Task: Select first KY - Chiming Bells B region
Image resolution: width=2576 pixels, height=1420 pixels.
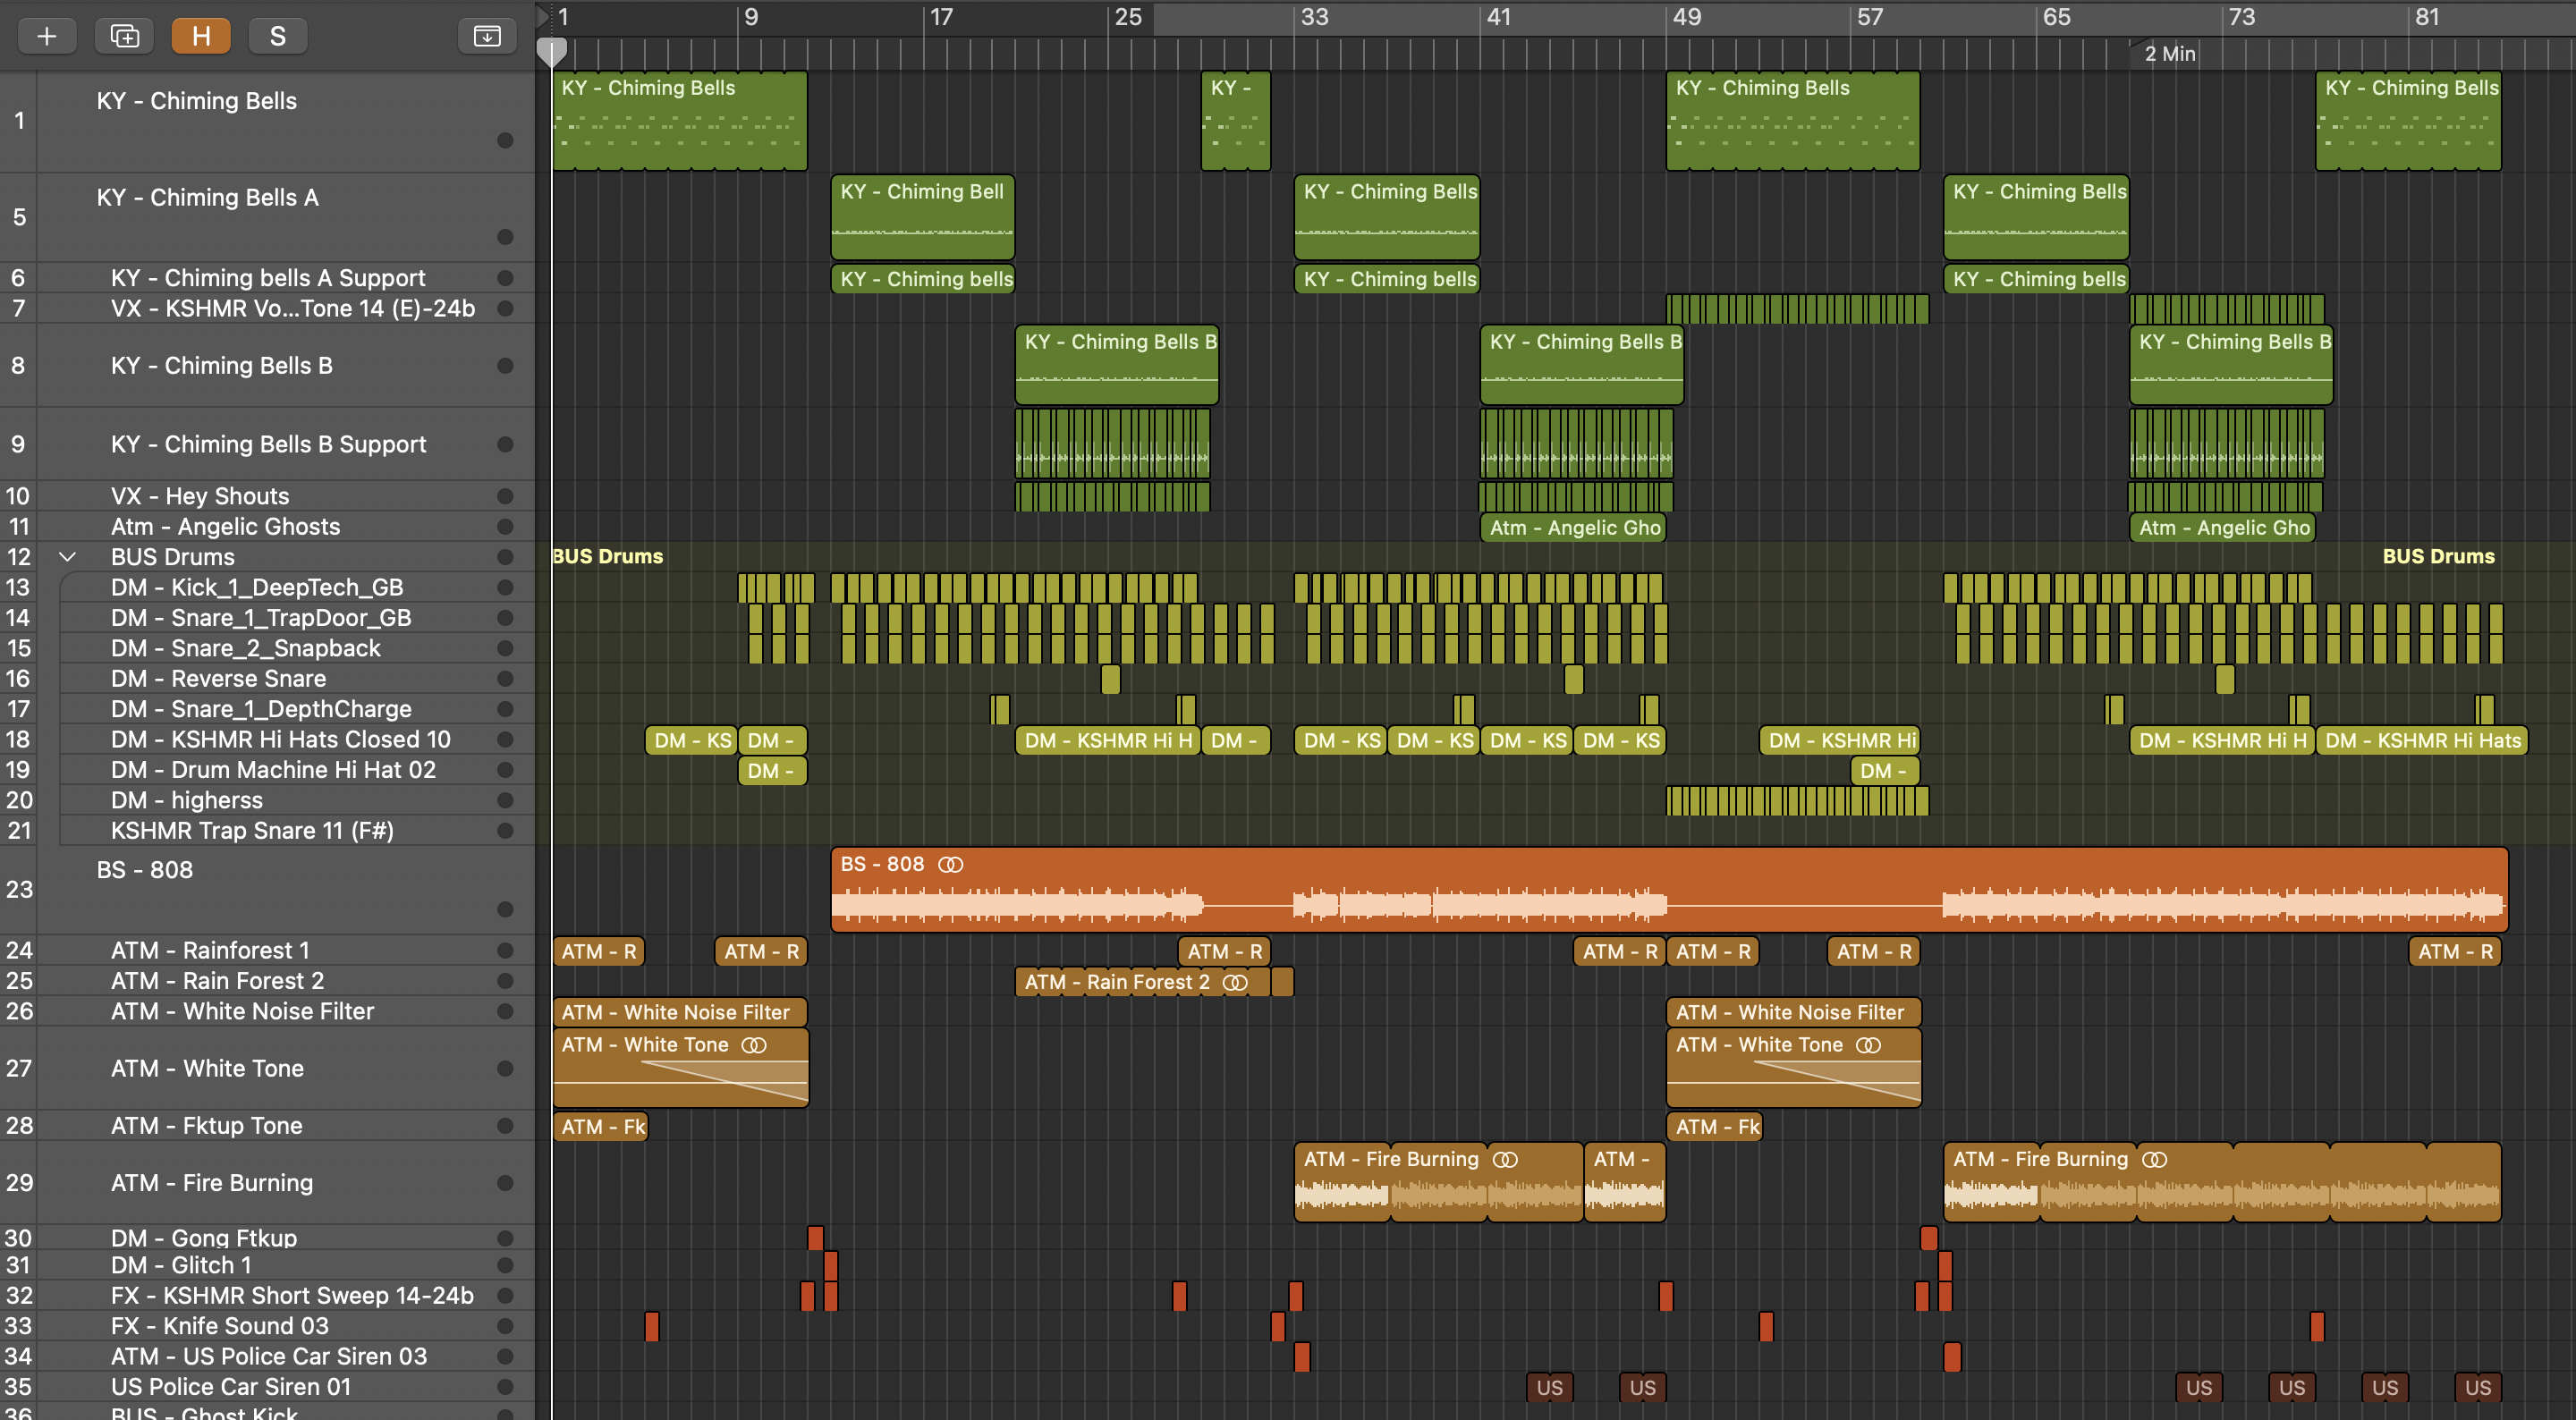Action: coord(1117,365)
